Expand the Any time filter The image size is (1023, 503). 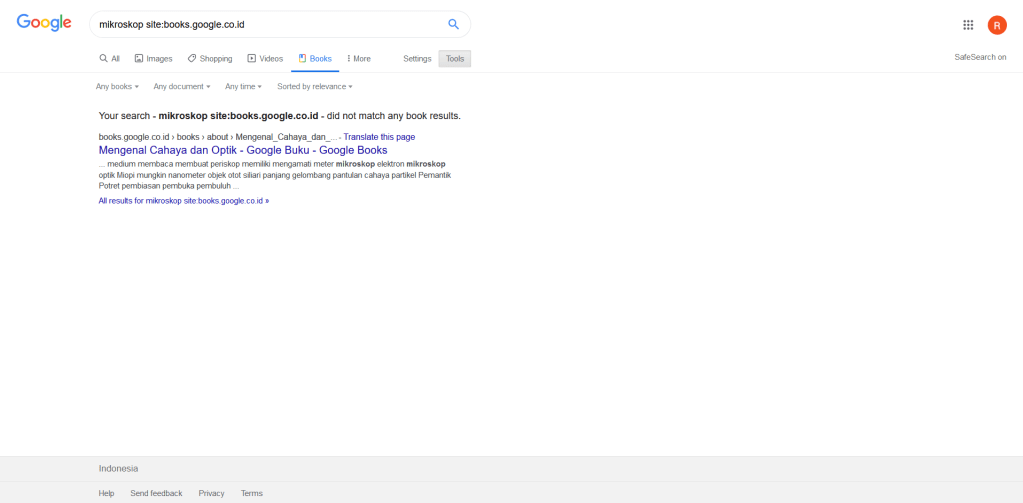pyautogui.click(x=243, y=87)
